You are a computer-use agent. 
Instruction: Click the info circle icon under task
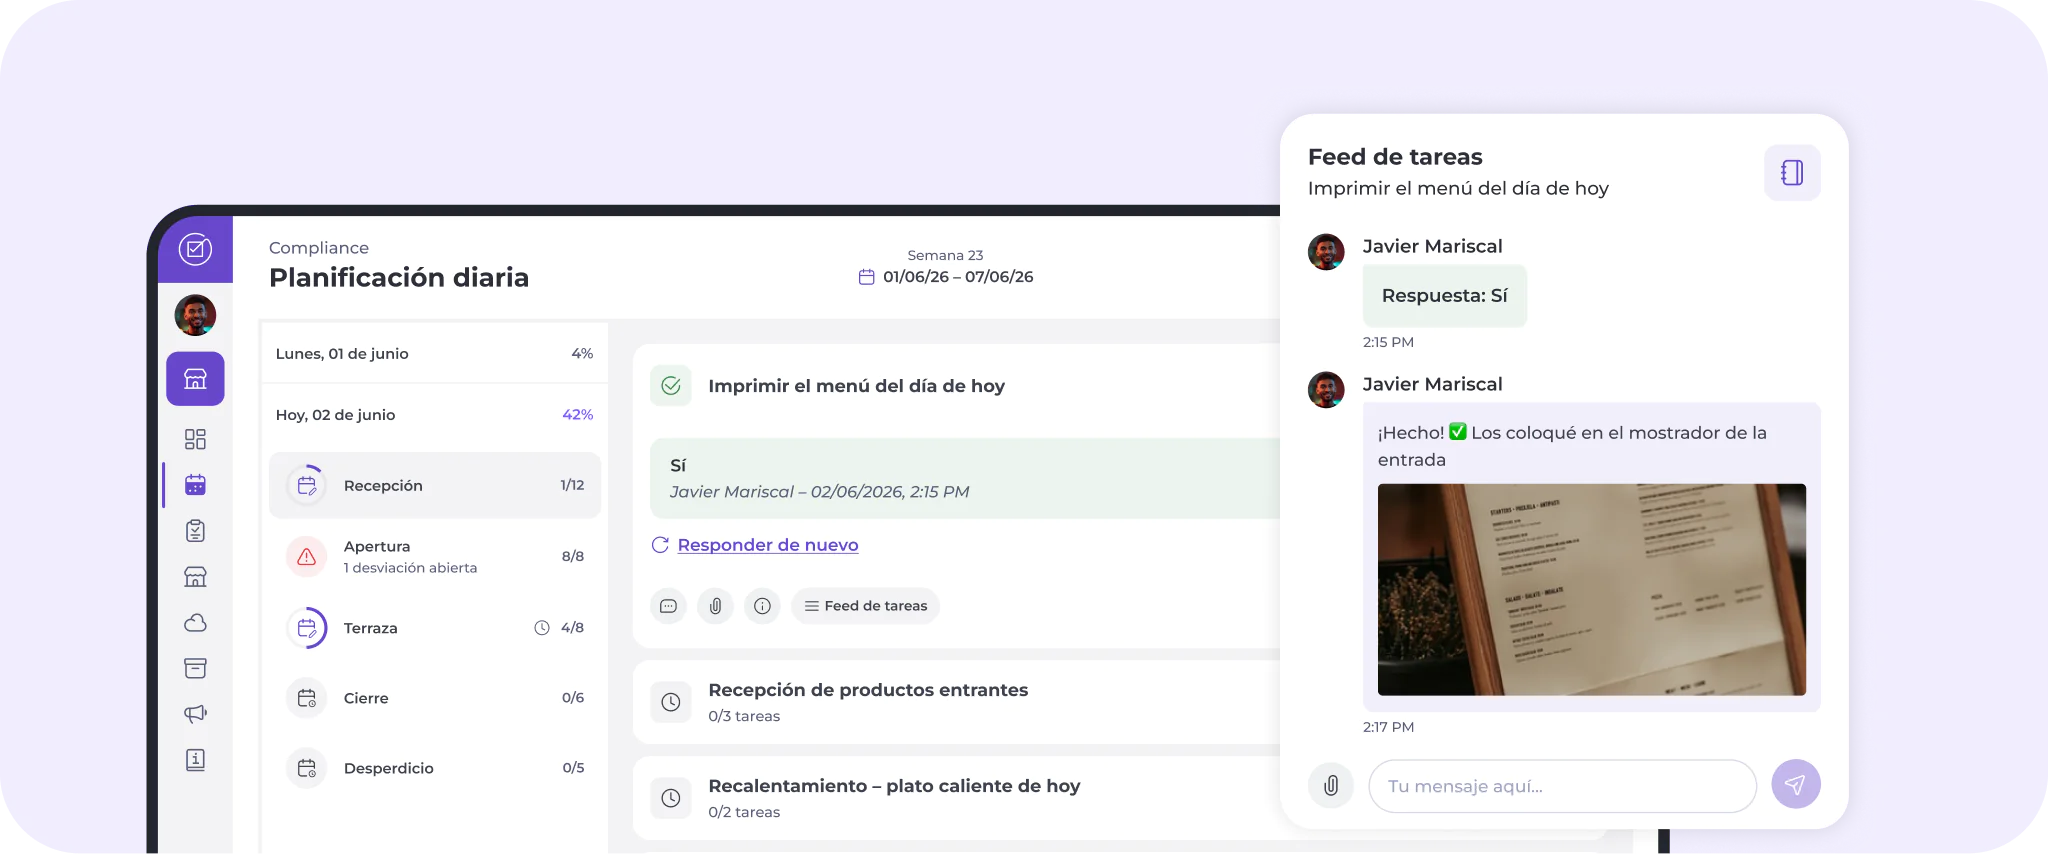pos(762,606)
